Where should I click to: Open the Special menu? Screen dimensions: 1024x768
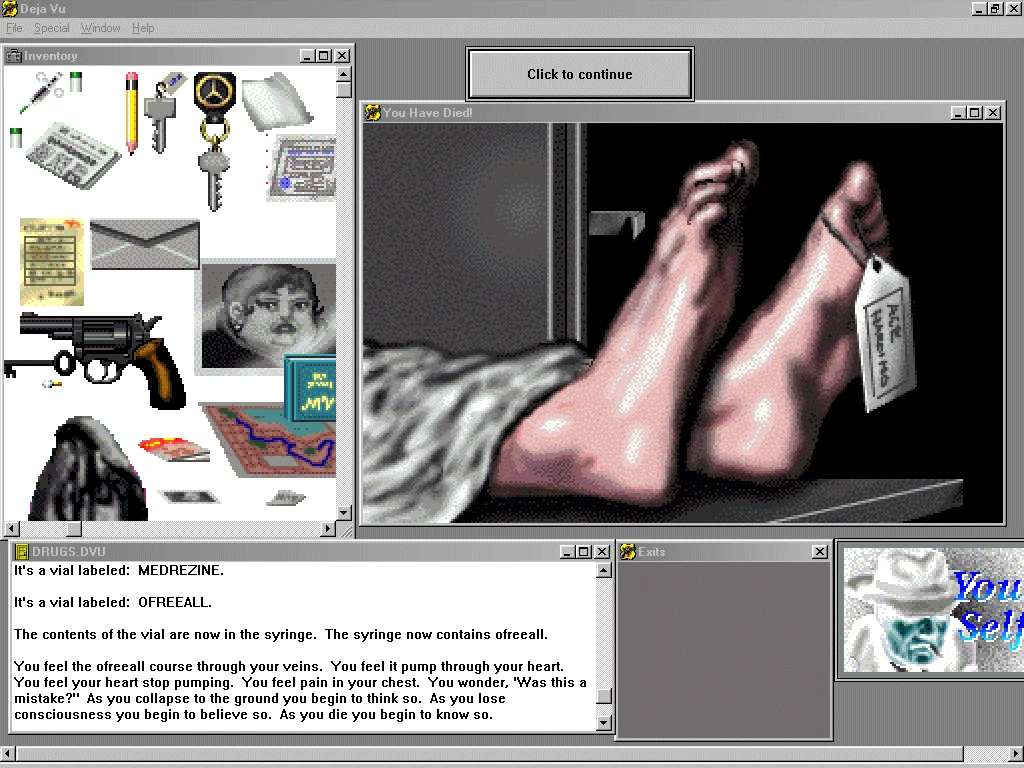click(x=52, y=28)
